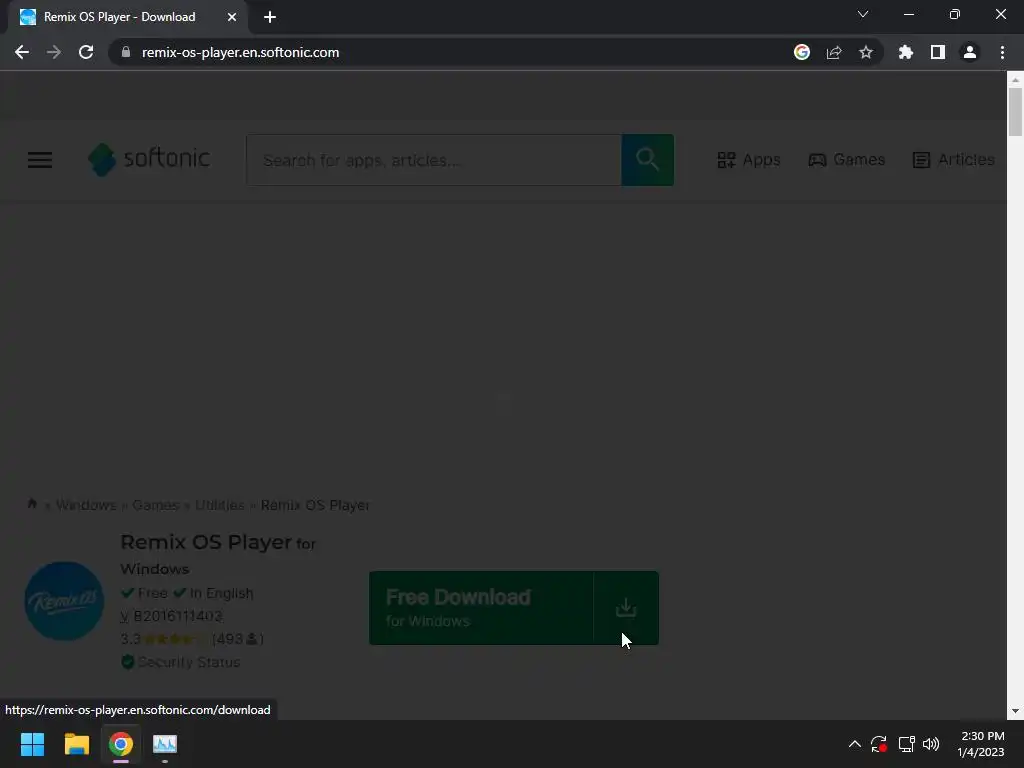Open Chrome extensions puzzle icon

point(905,52)
